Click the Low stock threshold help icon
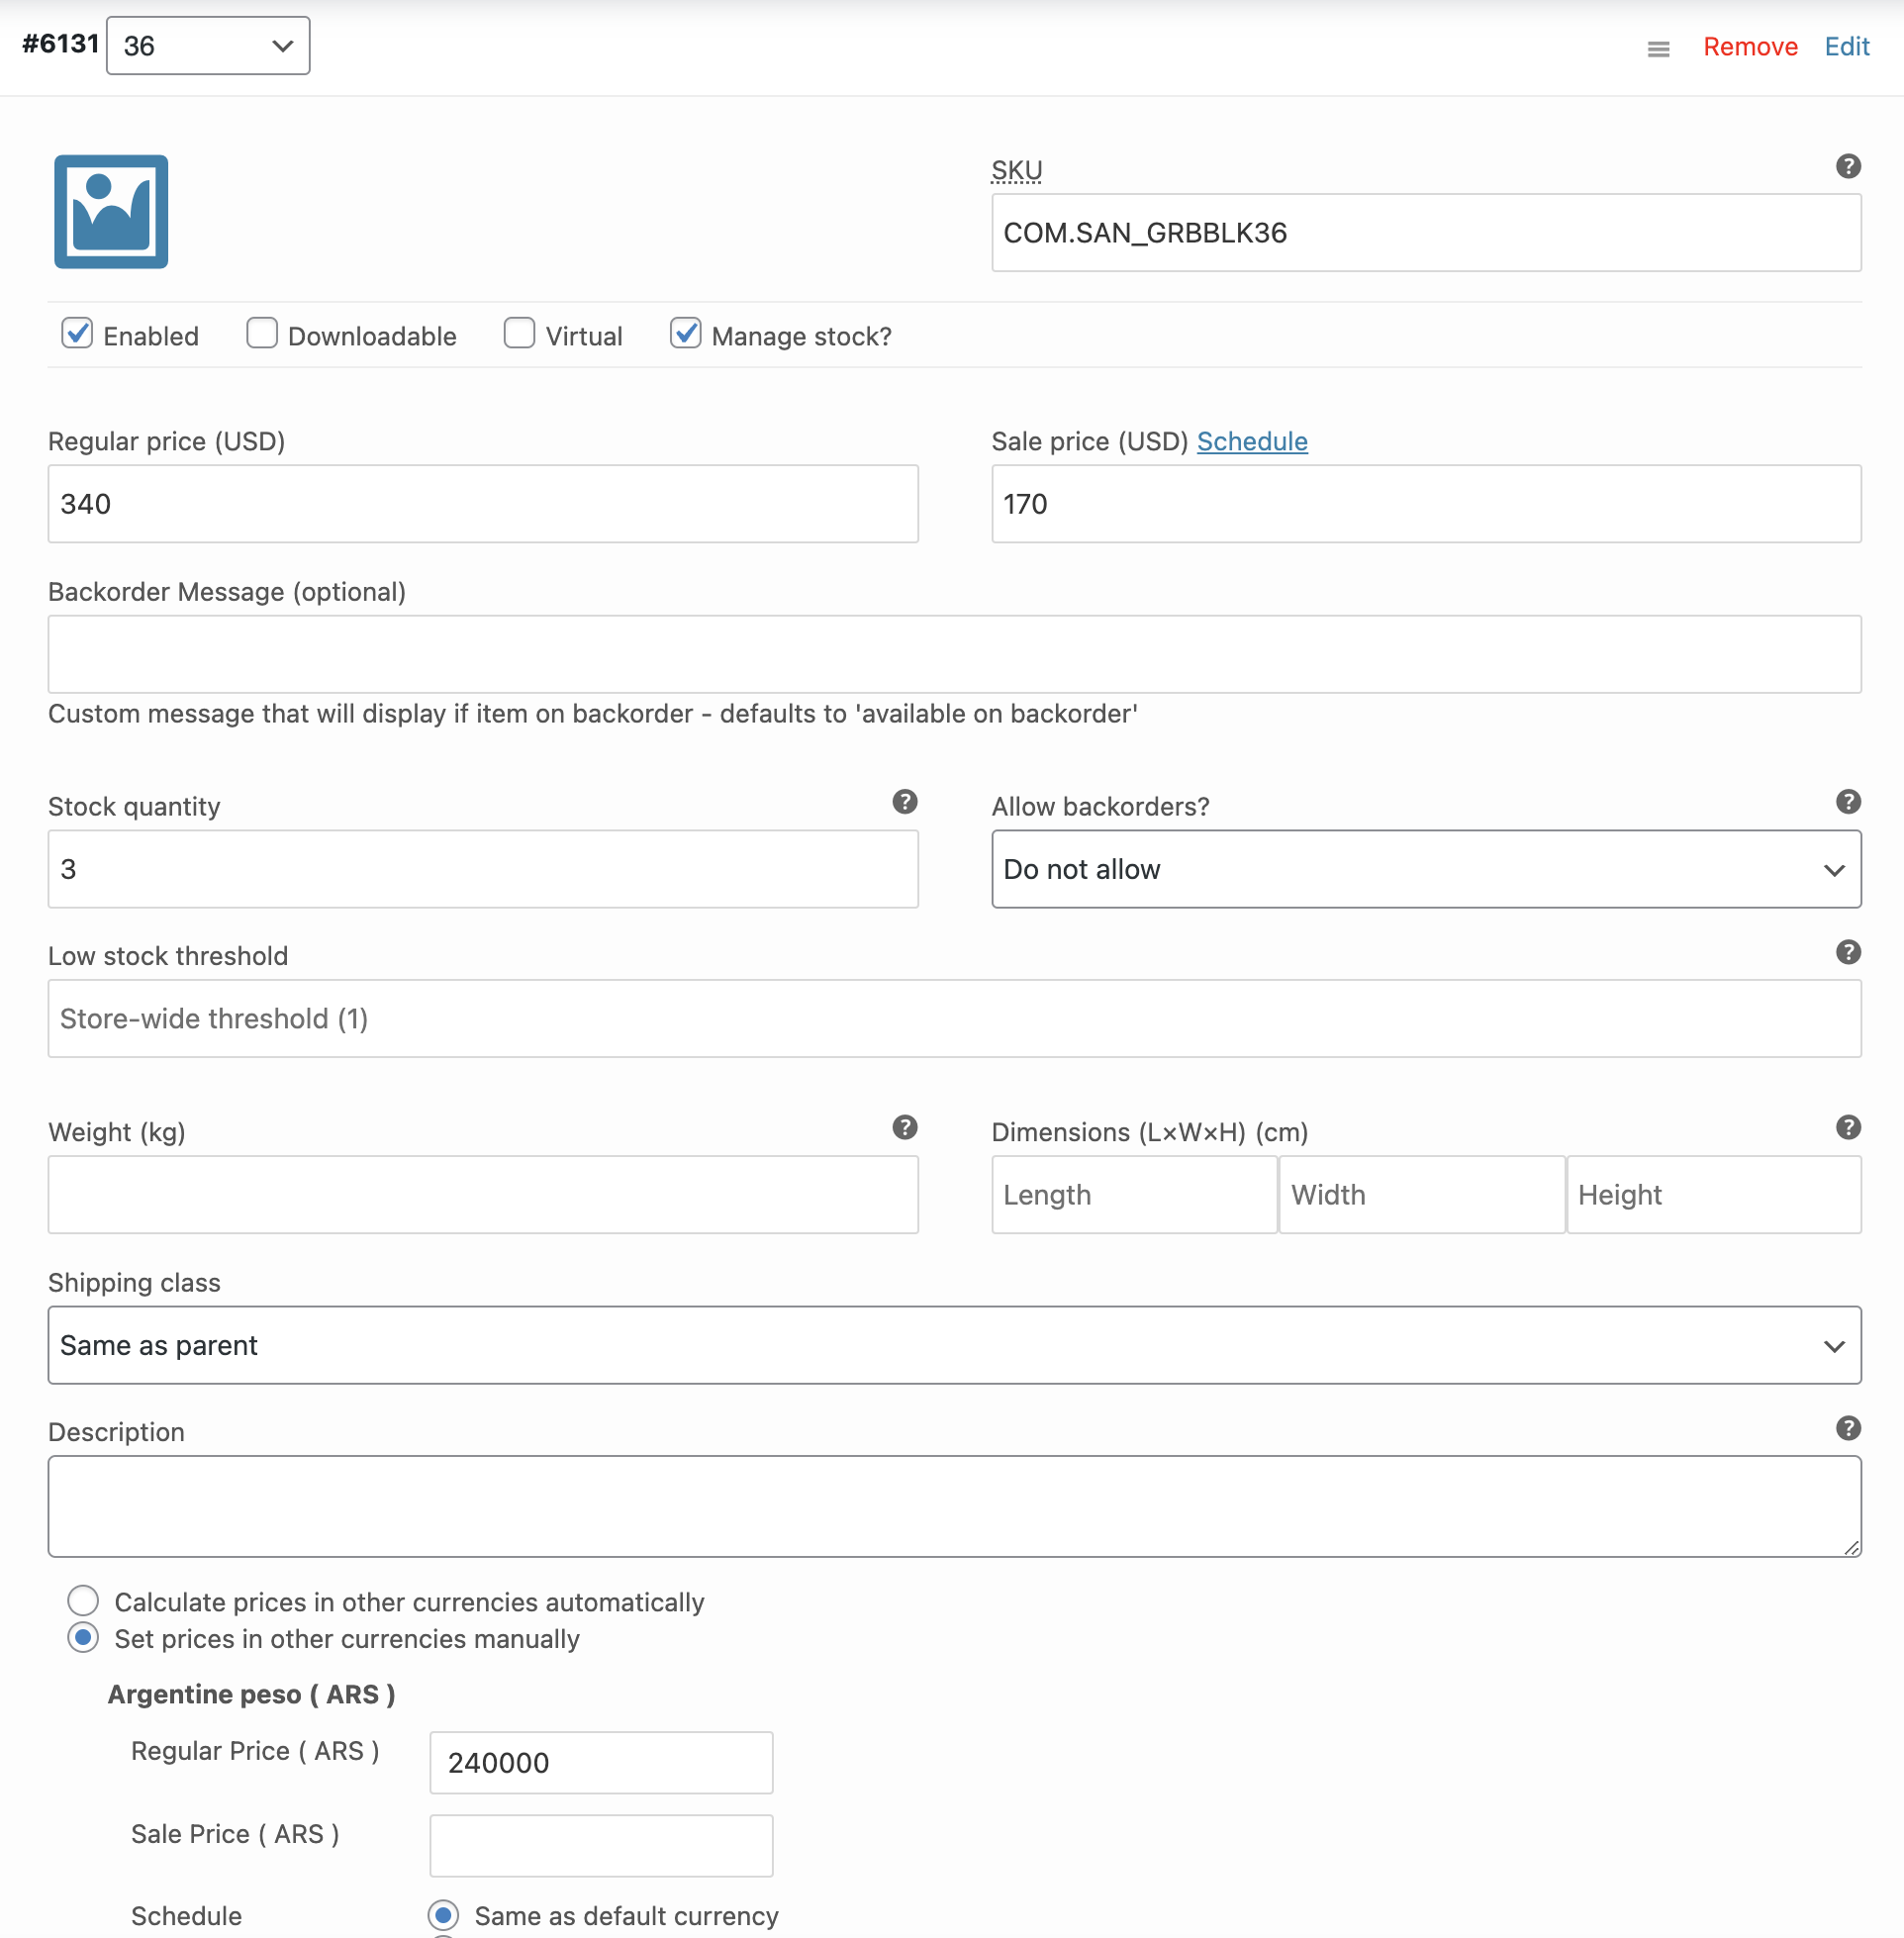The height and width of the screenshot is (1938, 1904). (1848, 952)
